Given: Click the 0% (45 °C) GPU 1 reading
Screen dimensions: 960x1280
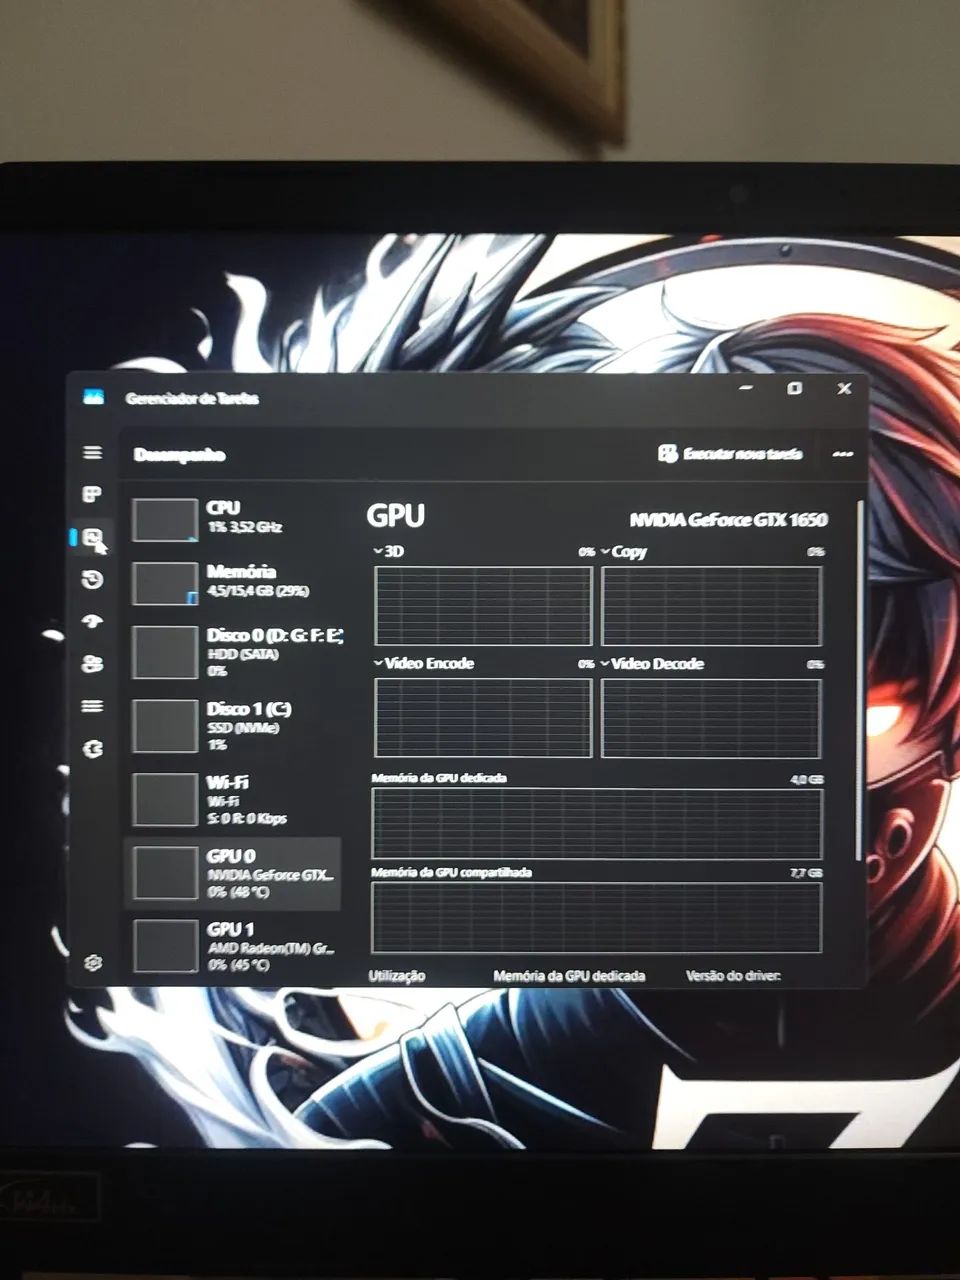Looking at the screenshot, I should [x=239, y=965].
